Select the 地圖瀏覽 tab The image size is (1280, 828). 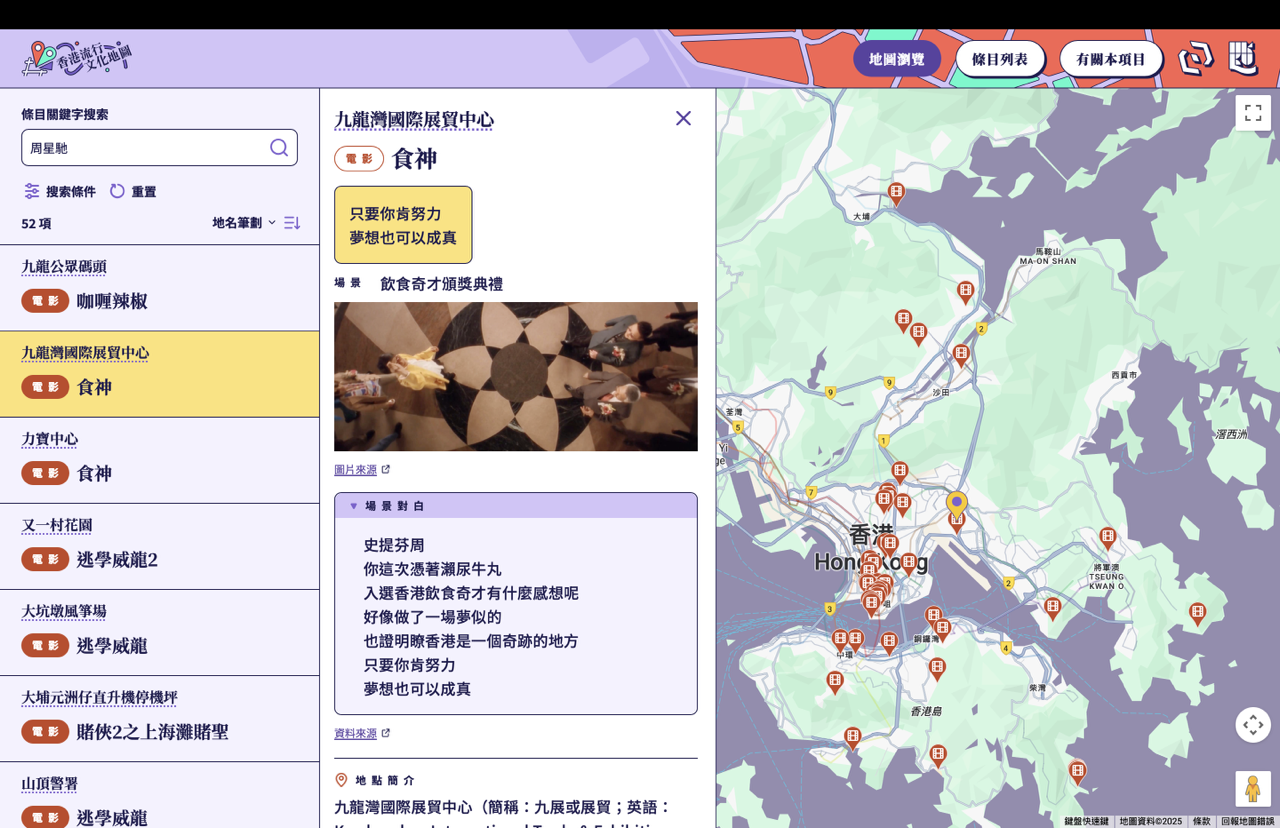(896, 59)
